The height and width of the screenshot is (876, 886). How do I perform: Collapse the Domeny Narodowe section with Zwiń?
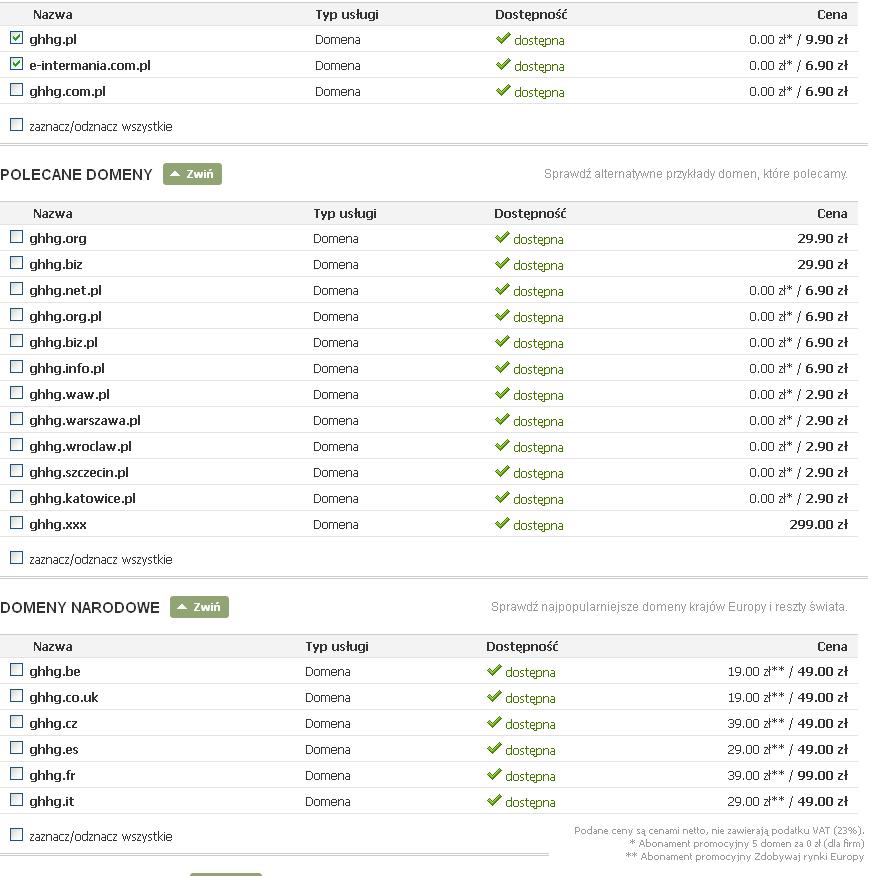[199, 607]
